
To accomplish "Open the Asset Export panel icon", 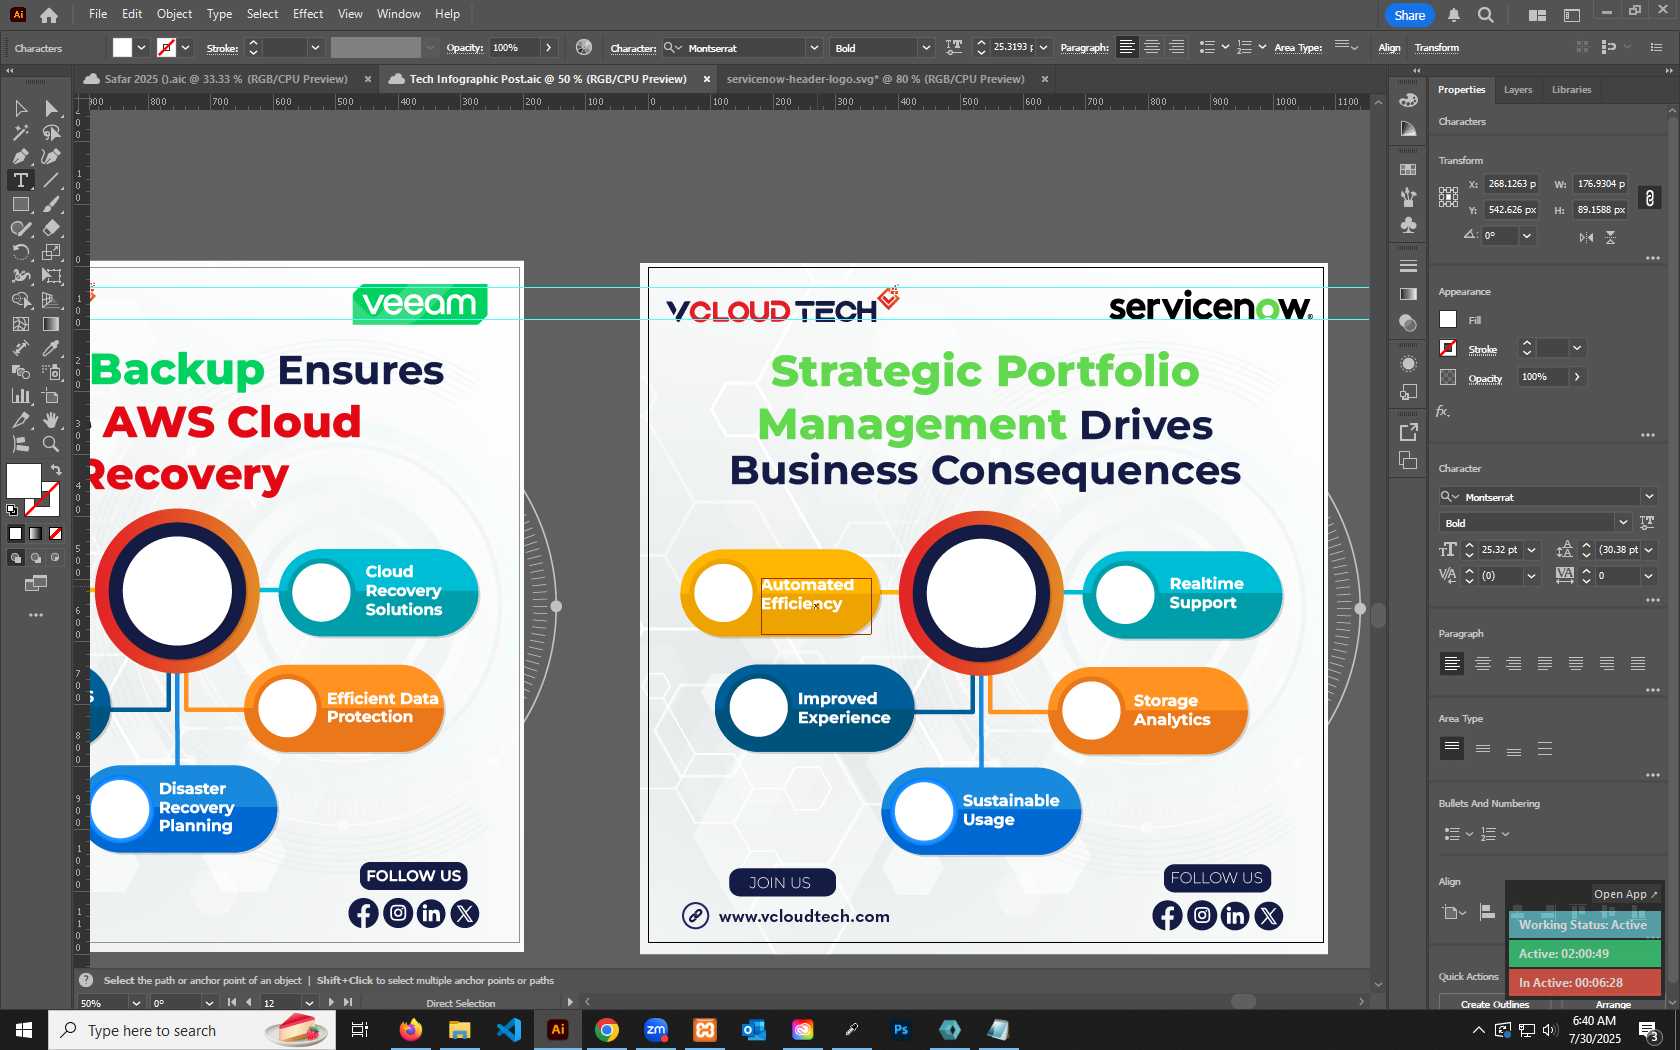I will point(1408,432).
